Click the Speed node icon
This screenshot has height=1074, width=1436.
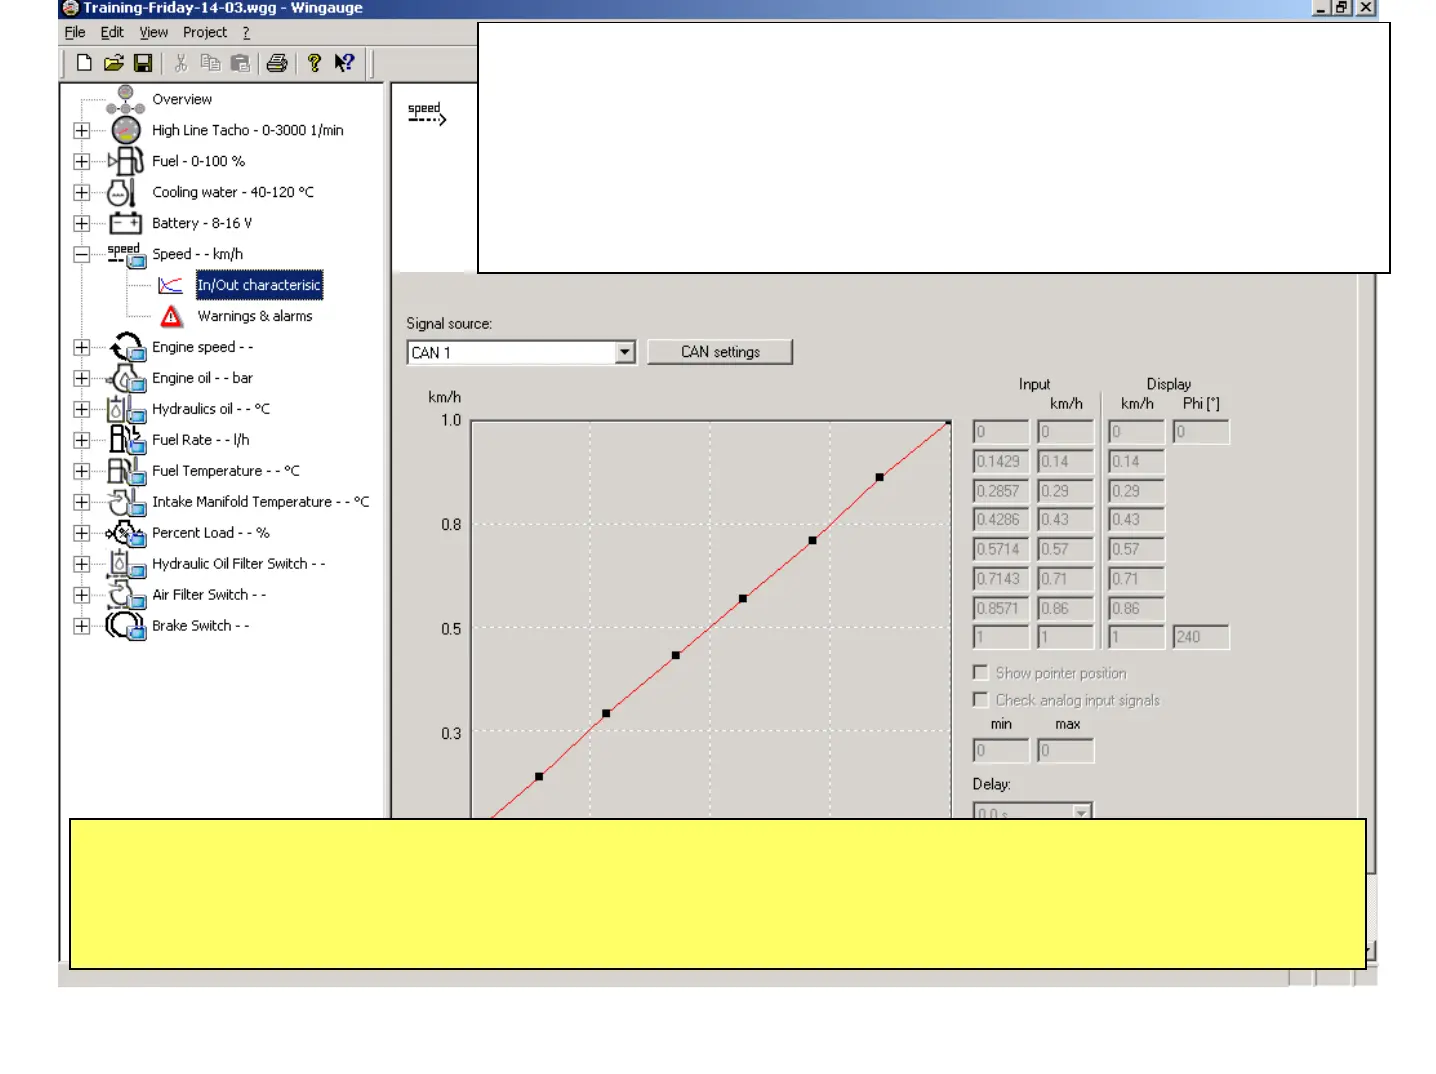pos(126,255)
